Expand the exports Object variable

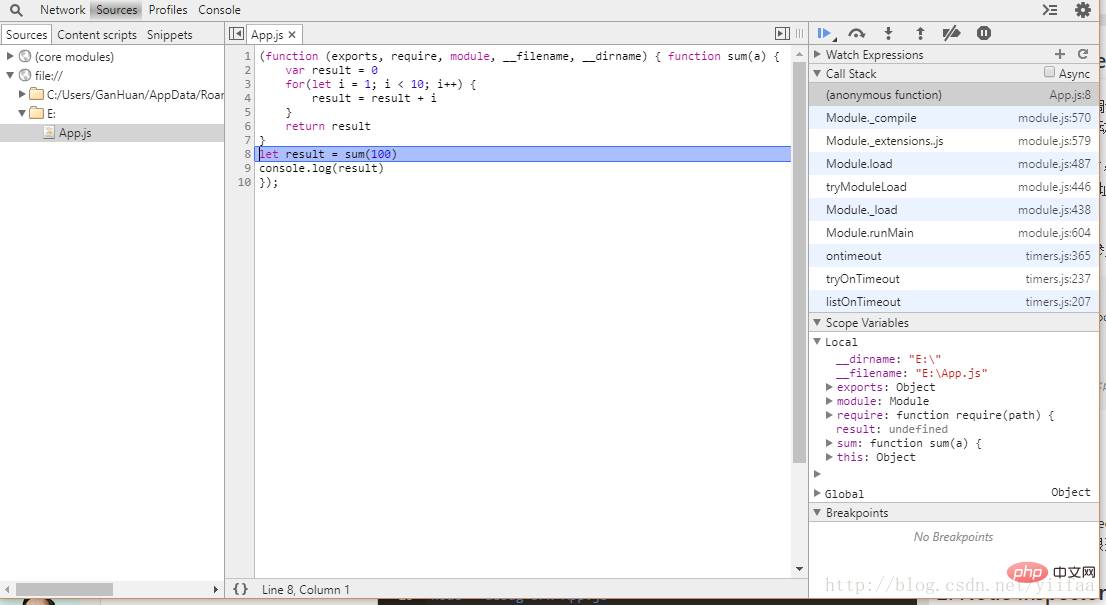[830, 387]
